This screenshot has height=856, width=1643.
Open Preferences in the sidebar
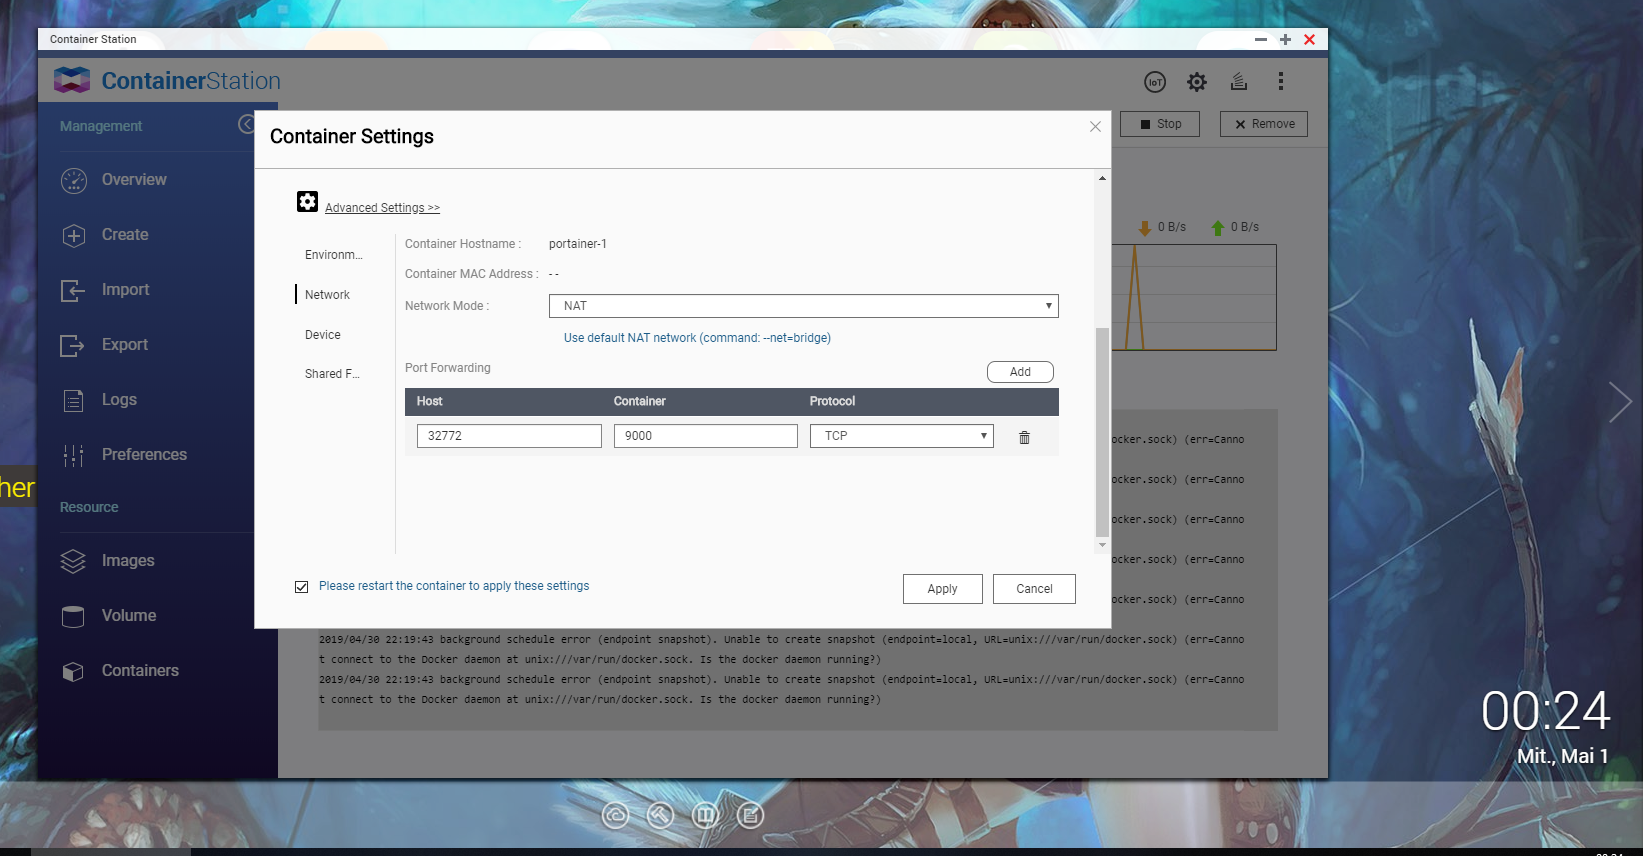(146, 455)
